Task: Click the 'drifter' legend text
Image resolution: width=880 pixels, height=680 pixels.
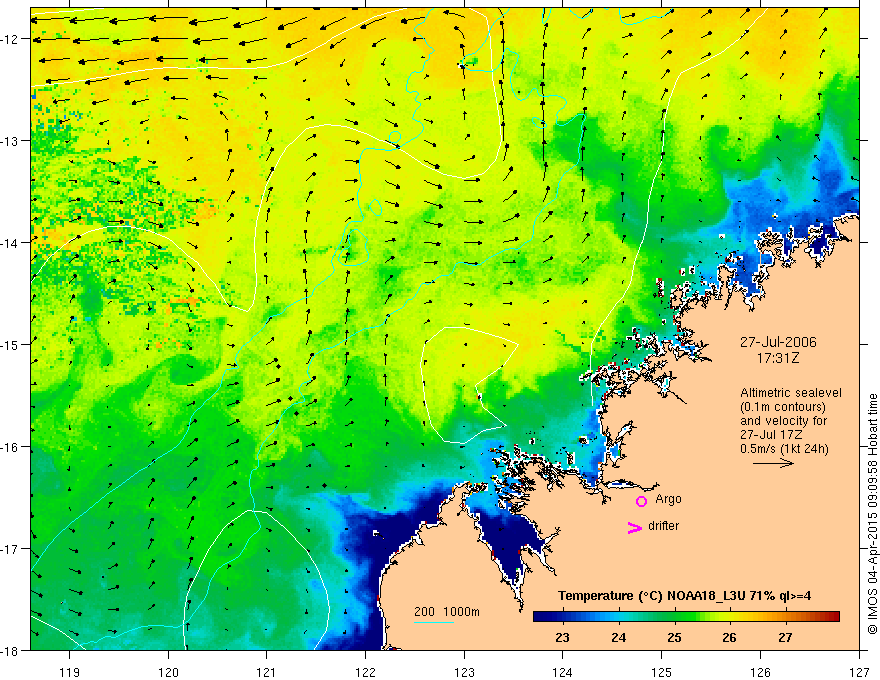Action: click(663, 526)
